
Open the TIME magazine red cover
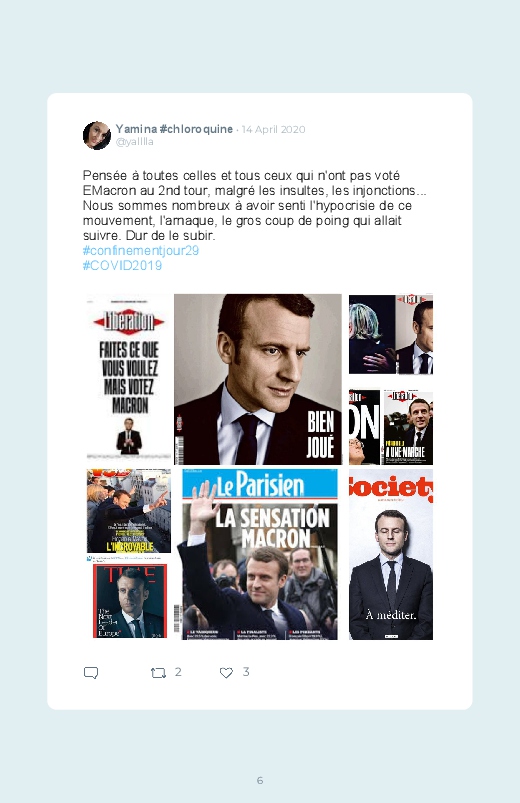(130, 601)
